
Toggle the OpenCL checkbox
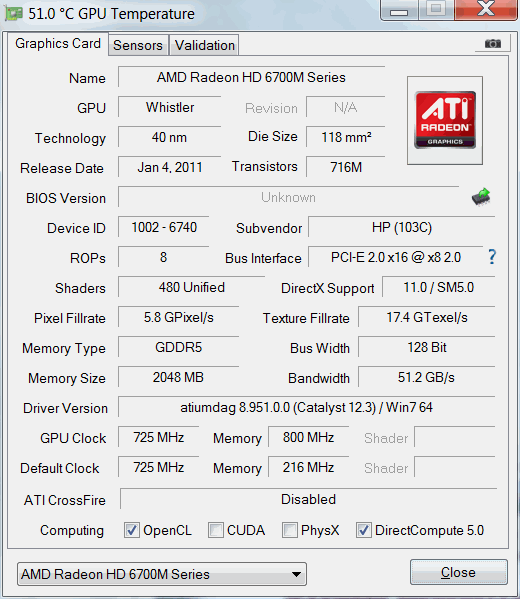point(132,530)
